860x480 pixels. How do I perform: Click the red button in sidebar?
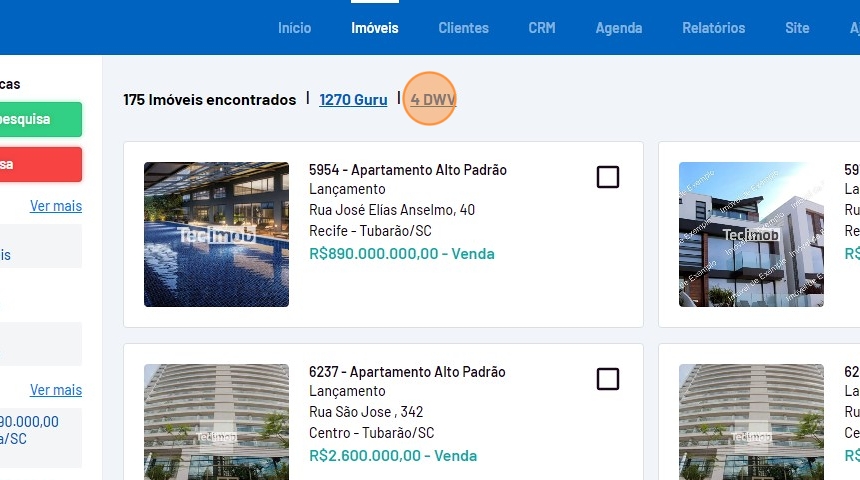point(40,164)
